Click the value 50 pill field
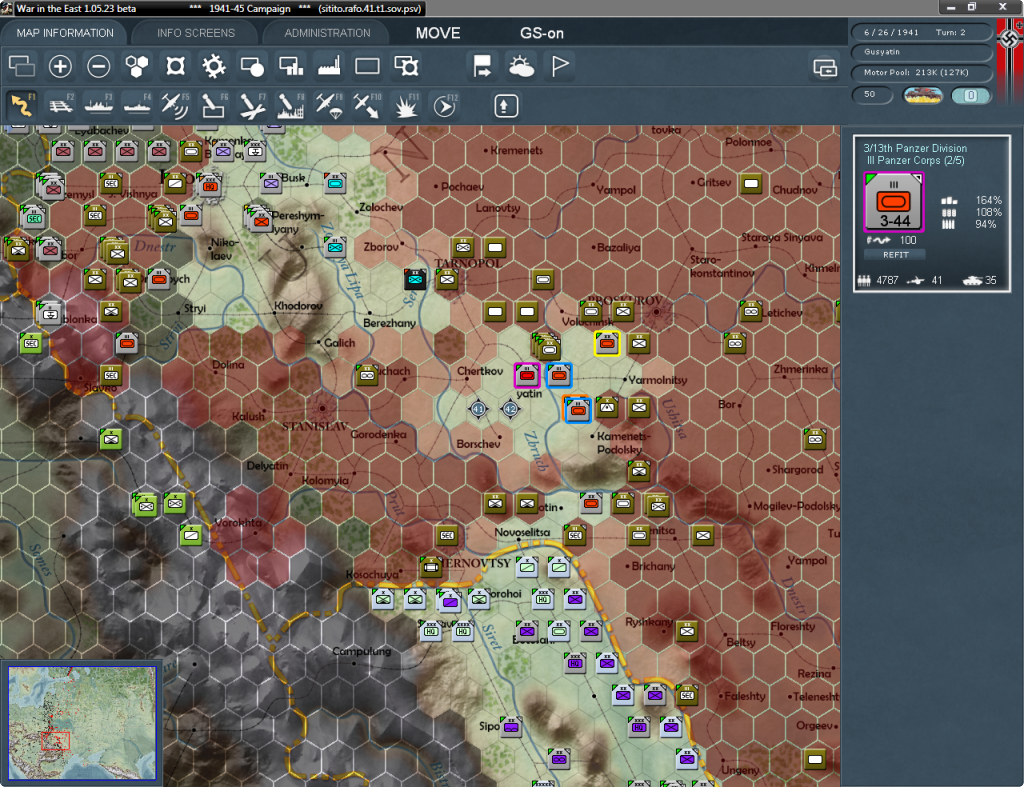Image resolution: width=1024 pixels, height=787 pixels. click(872, 95)
